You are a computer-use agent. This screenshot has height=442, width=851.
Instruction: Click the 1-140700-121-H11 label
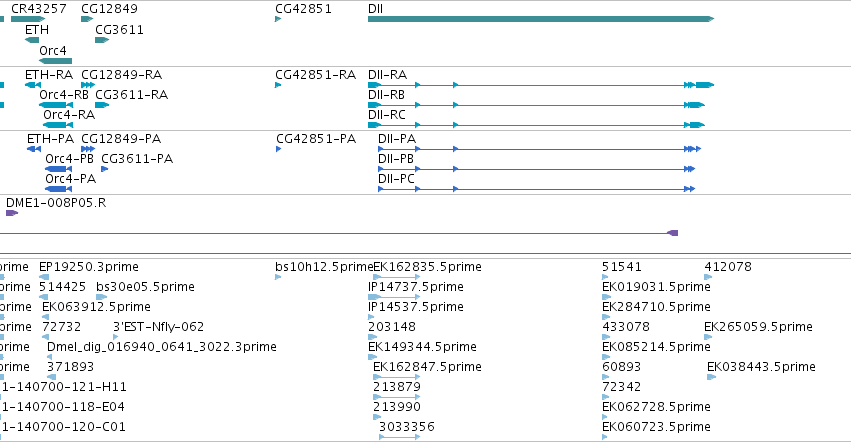coord(63,387)
